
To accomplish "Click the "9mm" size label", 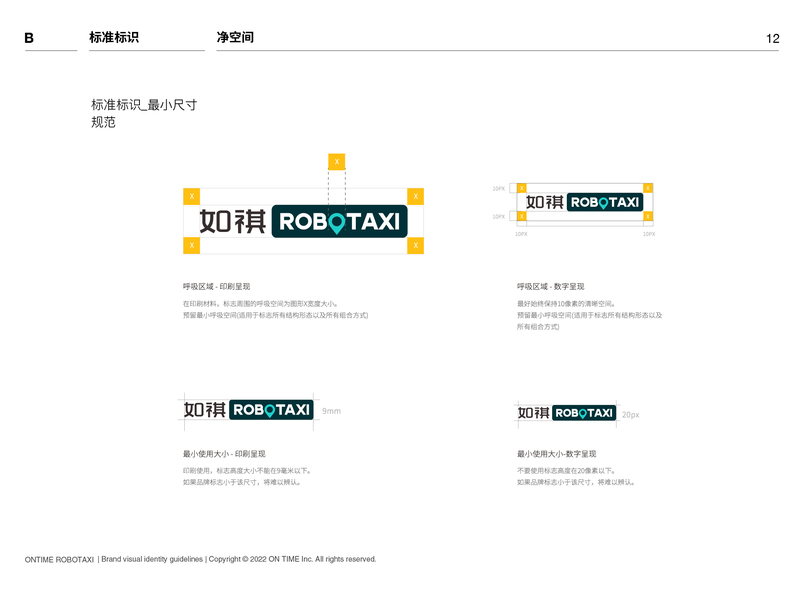I will [x=331, y=411].
